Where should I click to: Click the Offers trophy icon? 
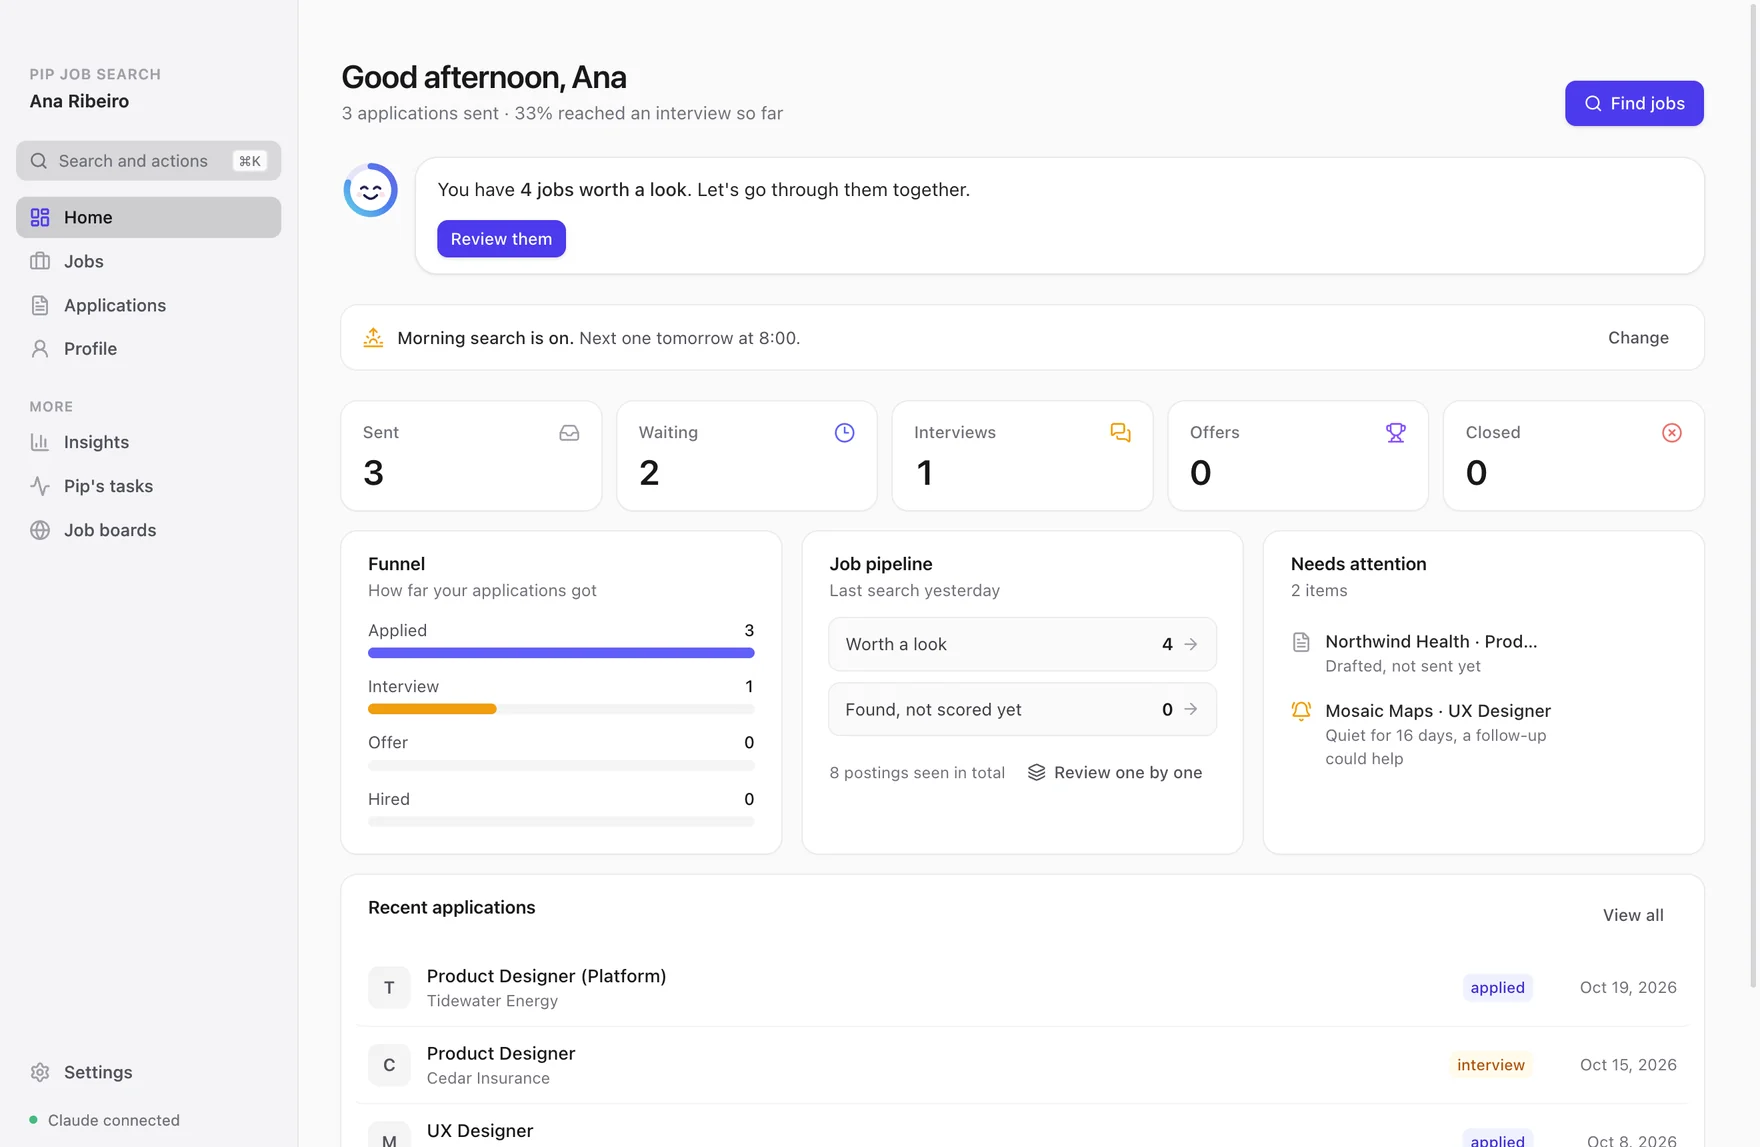1396,433
